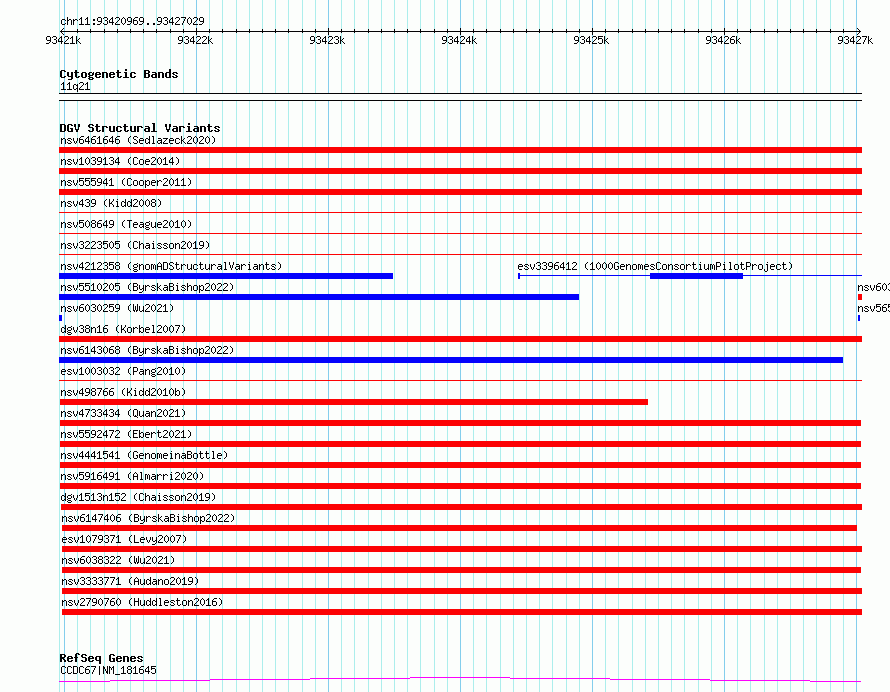Open nsv6030259 (Wu2021) variant label
Screen dimensions: 890x692
117,308
